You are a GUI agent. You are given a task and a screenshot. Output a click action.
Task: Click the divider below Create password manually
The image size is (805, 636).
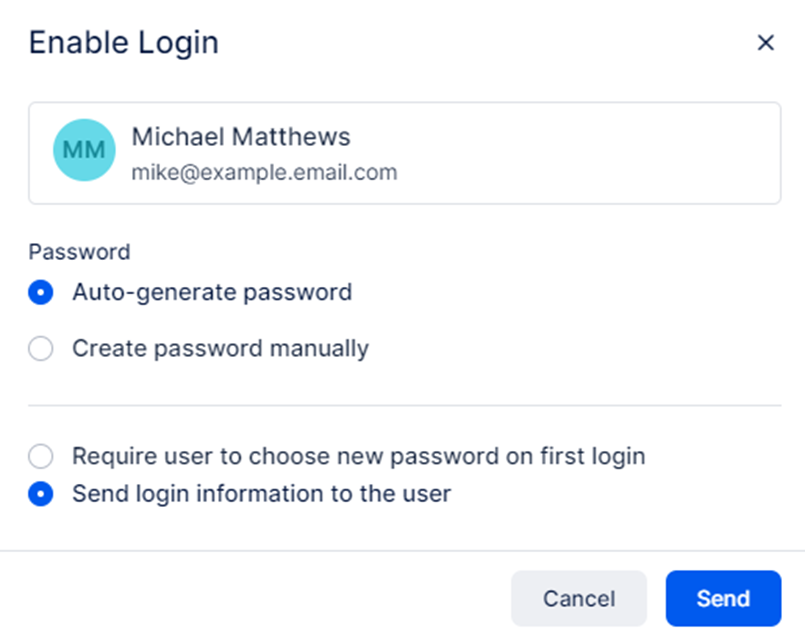click(x=404, y=406)
